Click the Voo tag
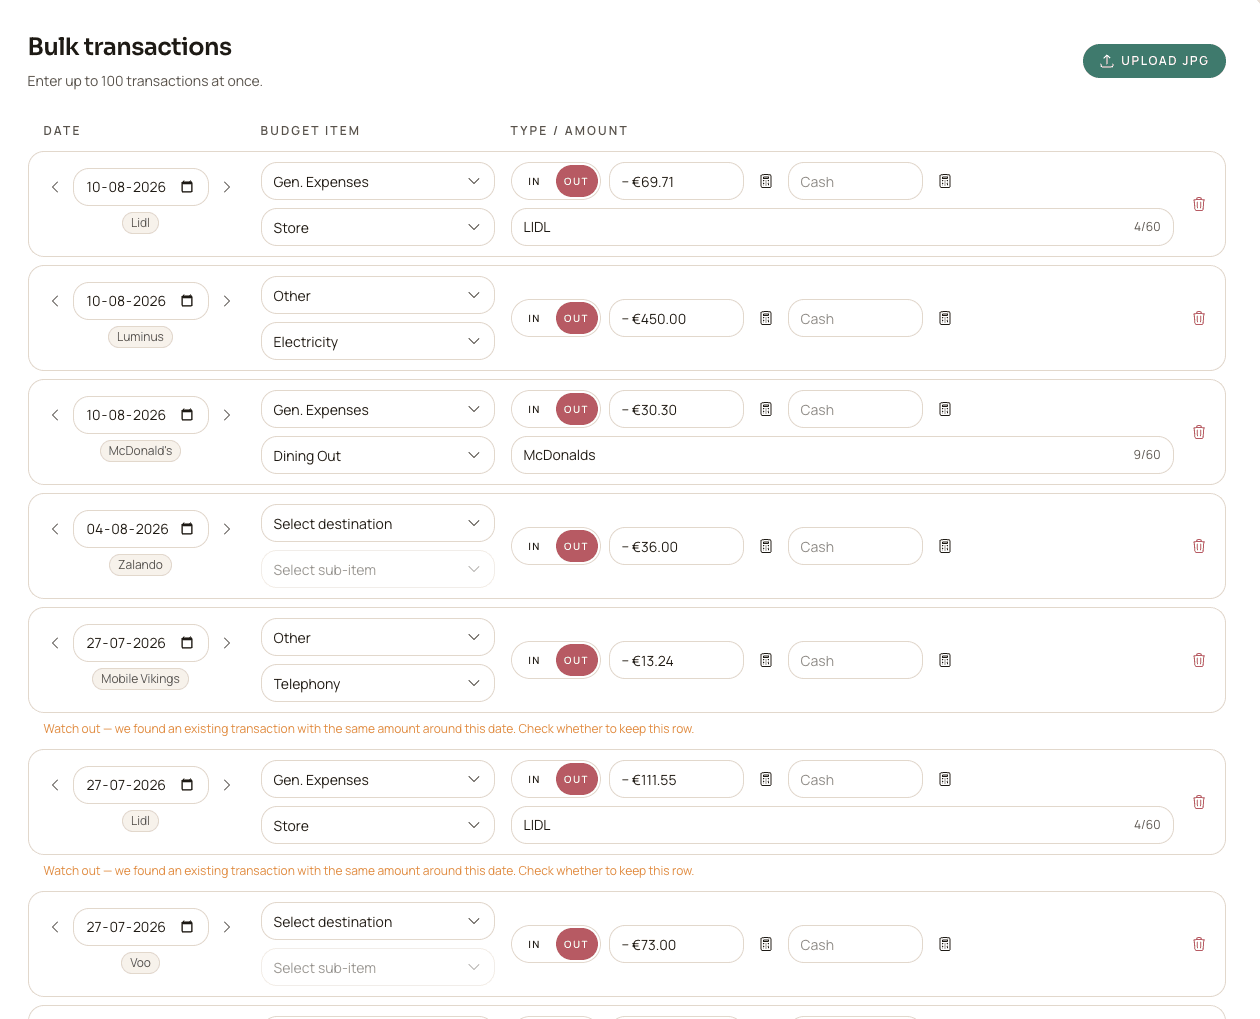Screen dimensions: 1260x1019 point(140,963)
